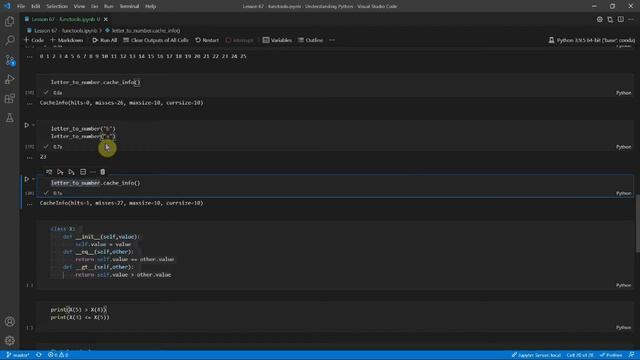Image resolution: width=640 pixels, height=360 pixels.
Task: Open the Variables panel
Action: click(x=278, y=40)
